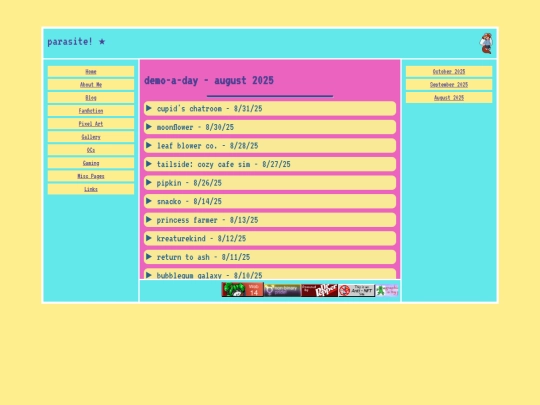The image size is (540, 405).
Task: View the September 2025 archive
Action: click(x=449, y=85)
